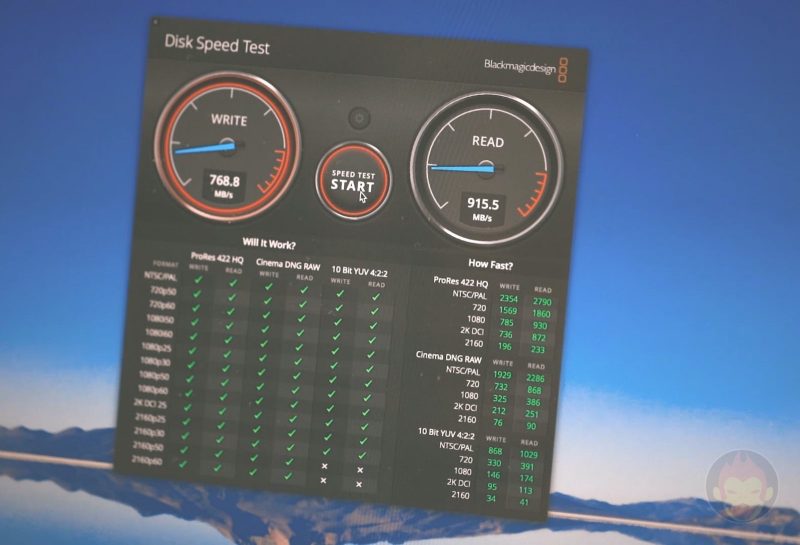The image size is (800, 545).
Task: Click Cinema DNG RAW header in Will It Work table
Action: point(288,264)
